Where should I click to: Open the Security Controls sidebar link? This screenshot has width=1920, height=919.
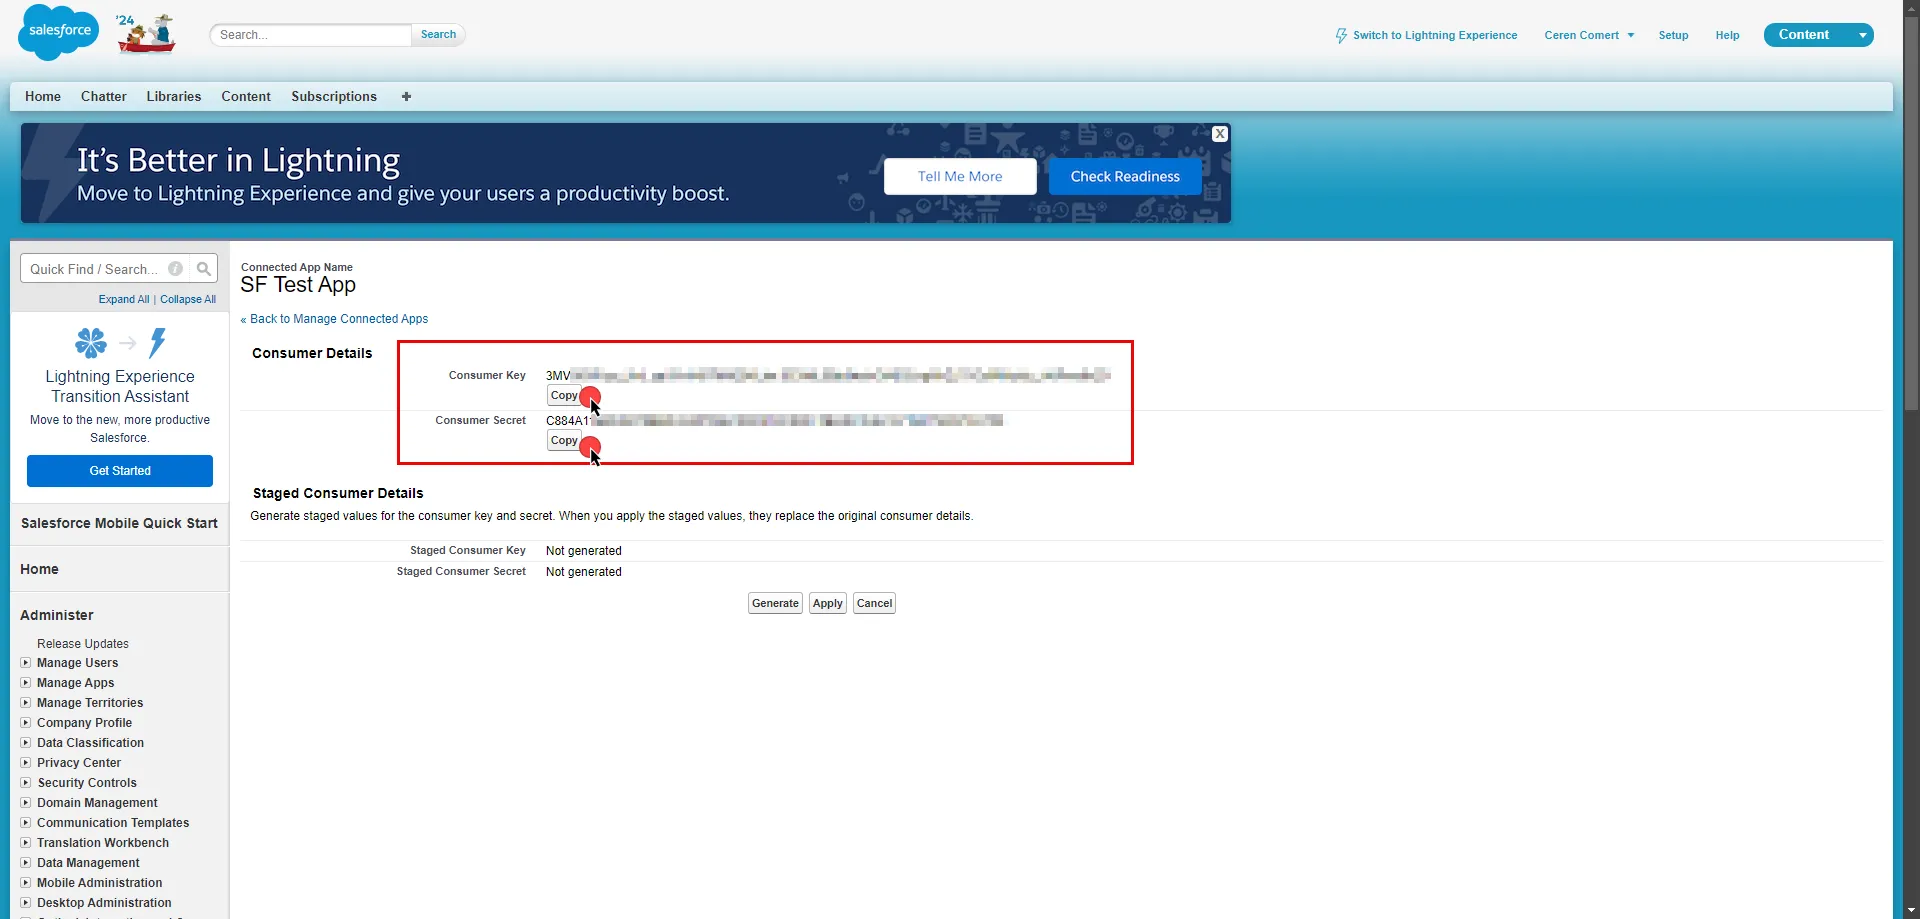87,783
